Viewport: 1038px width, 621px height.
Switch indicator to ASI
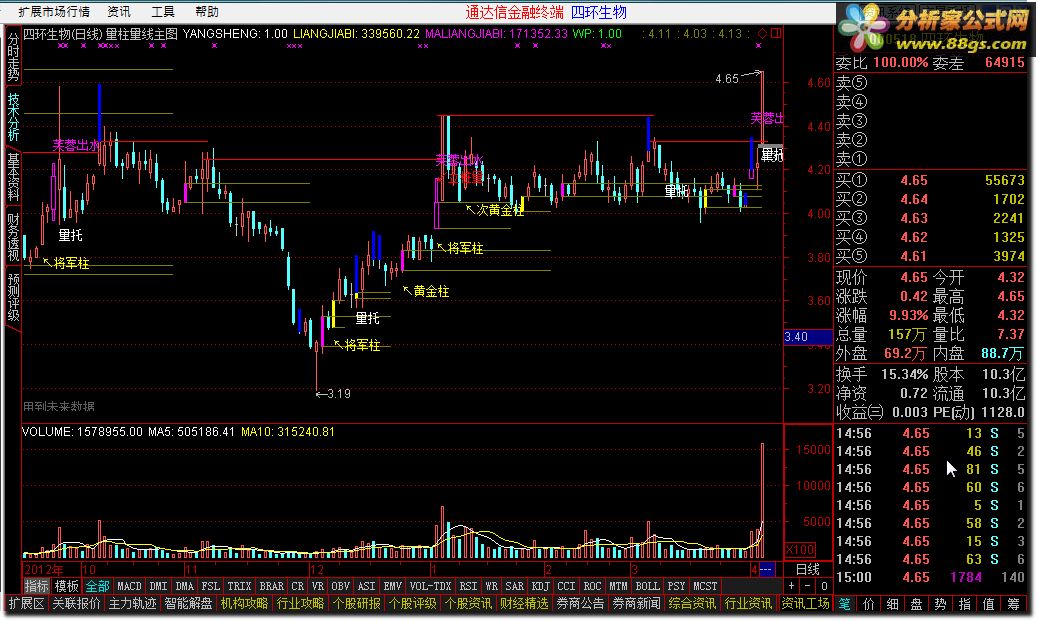coord(366,586)
